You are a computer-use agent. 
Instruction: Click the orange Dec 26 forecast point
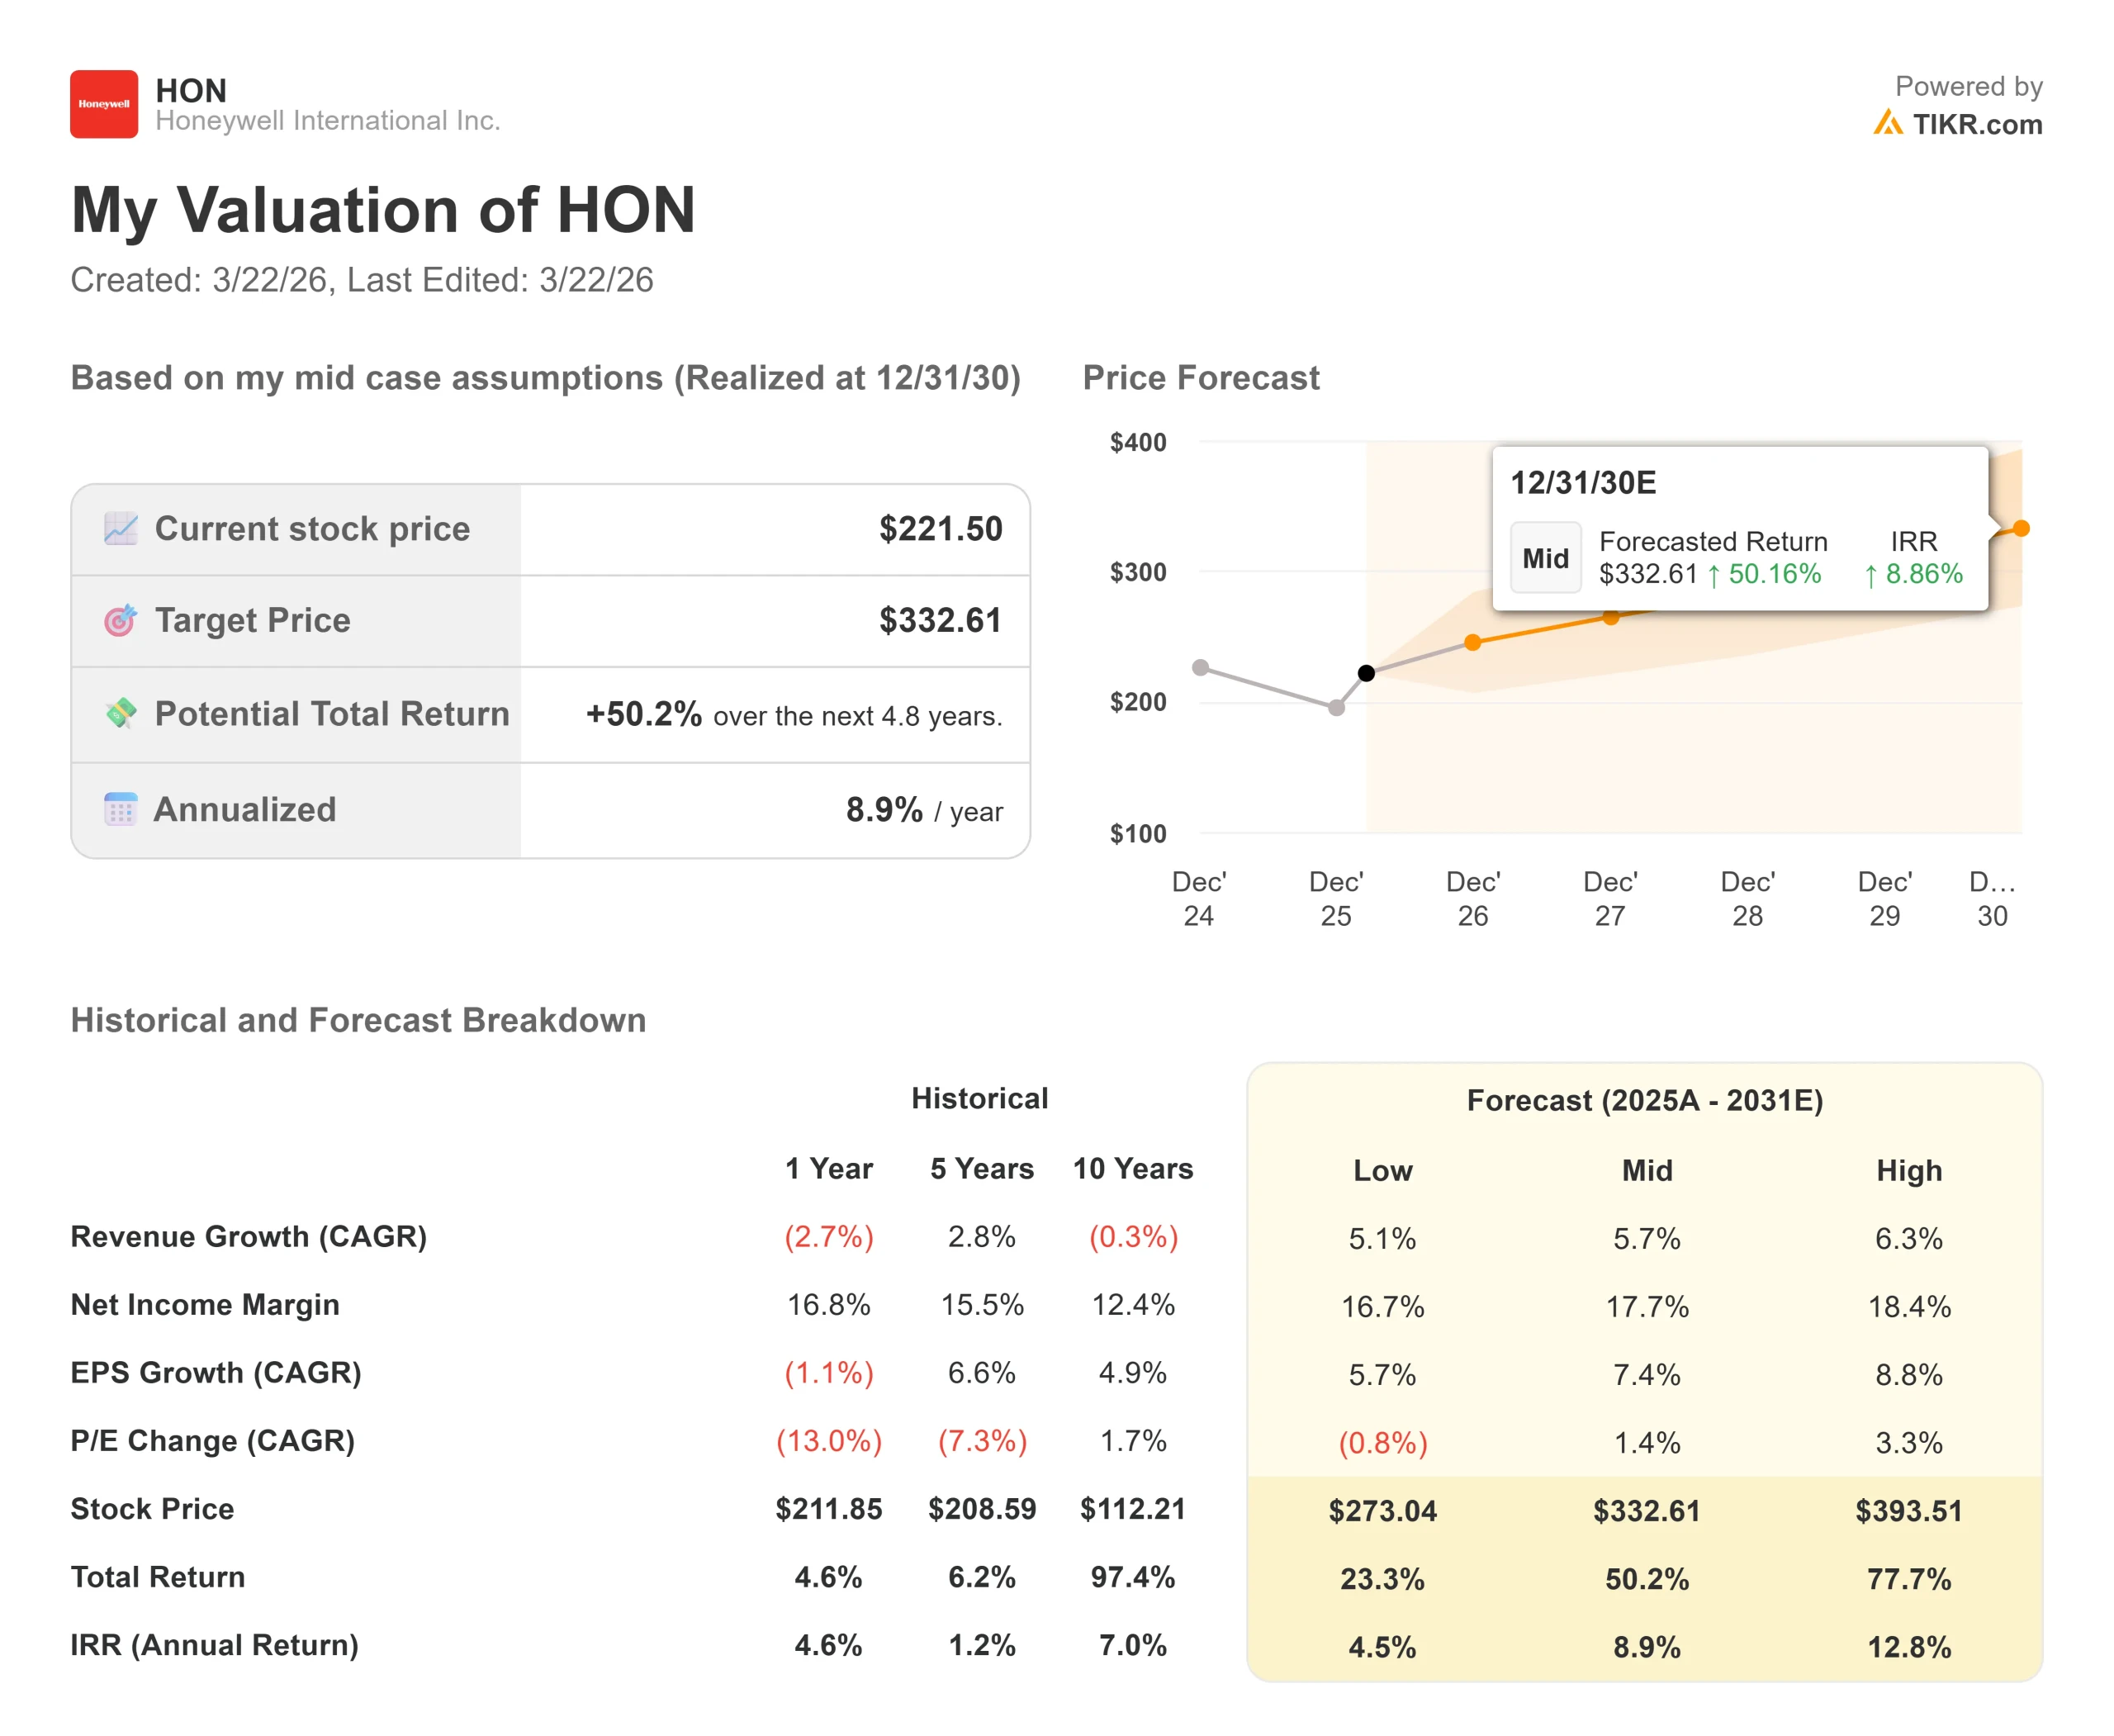click(1472, 642)
